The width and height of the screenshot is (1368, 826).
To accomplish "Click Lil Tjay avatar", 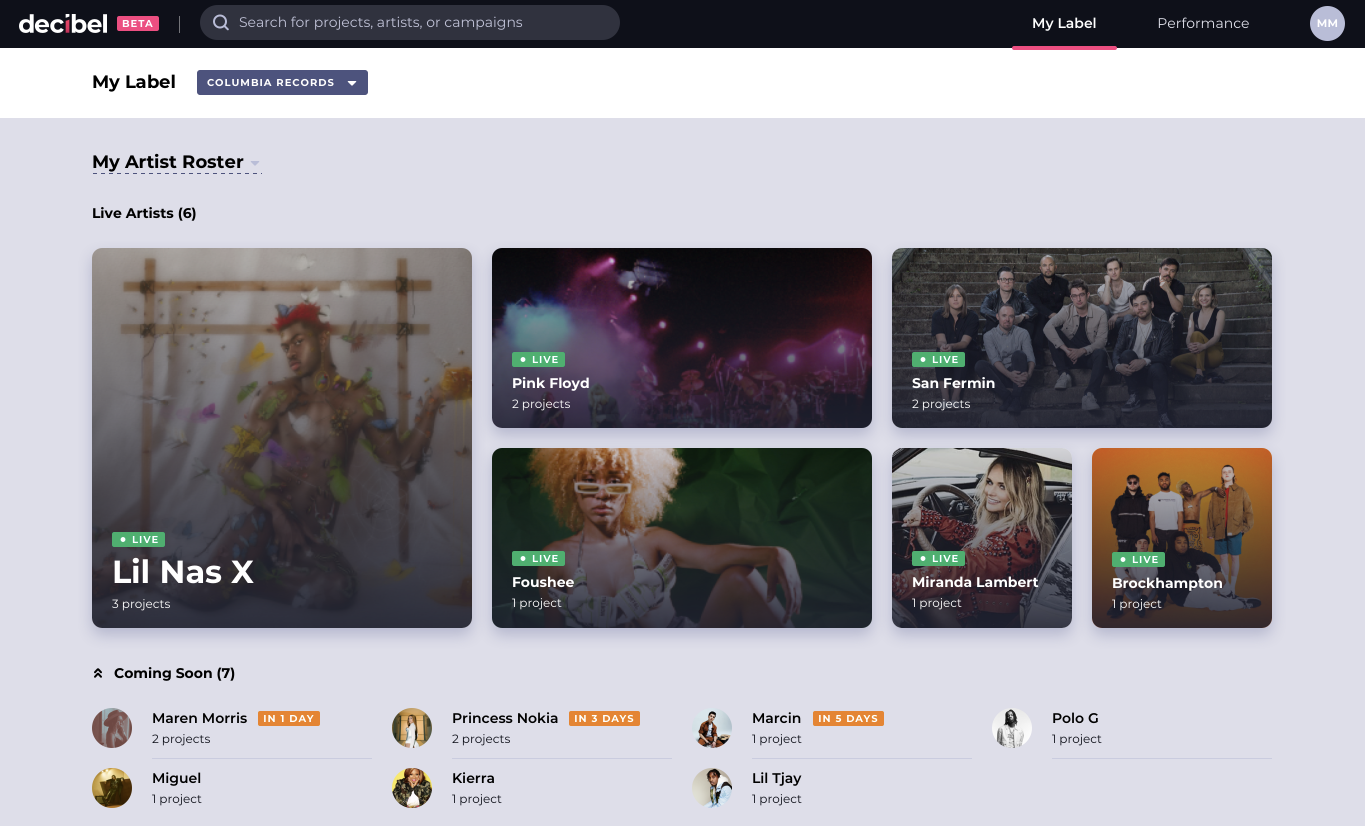I will click(x=712, y=788).
